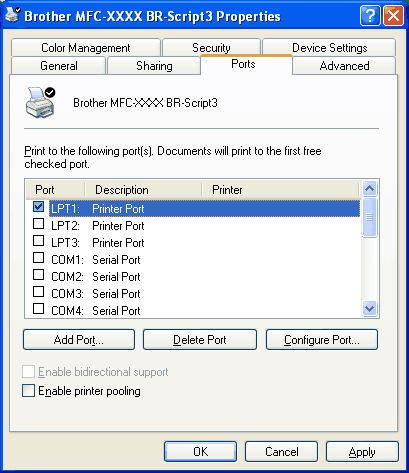Switch to the Device Settings tab
Image resolution: width=409 pixels, height=473 pixels.
coord(330,48)
